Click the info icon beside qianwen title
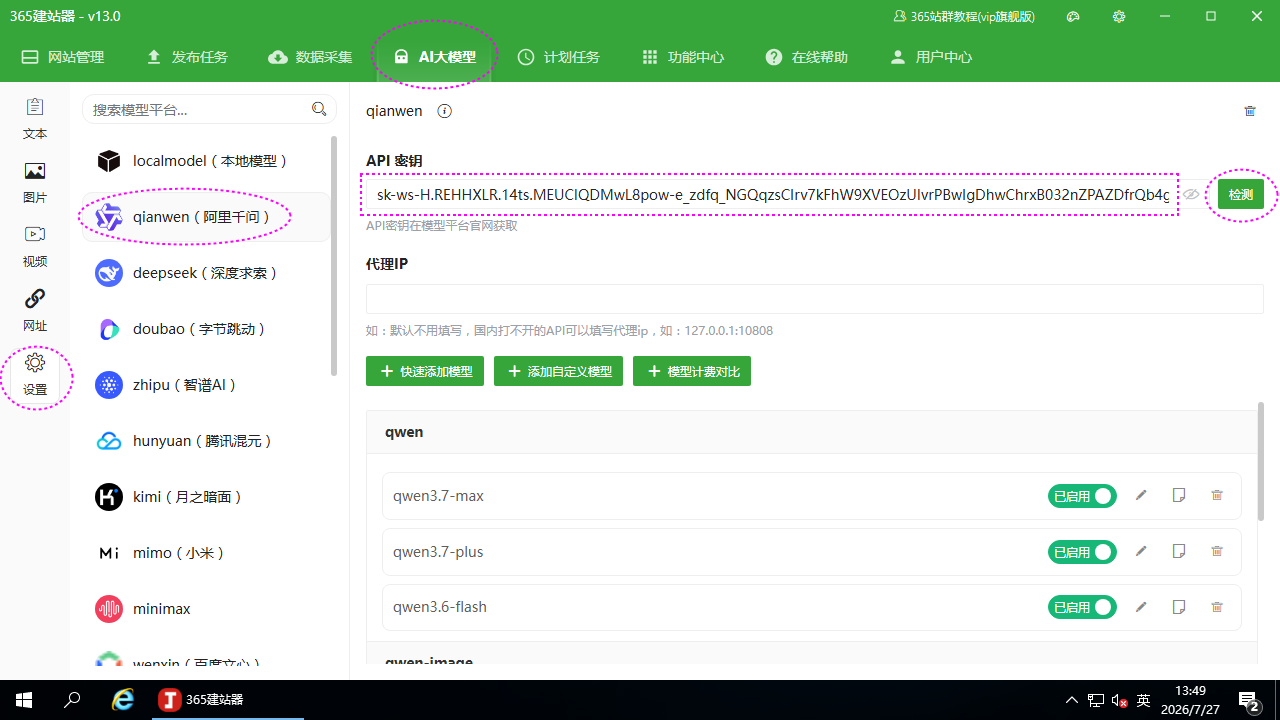This screenshot has width=1280, height=720. coord(445,111)
